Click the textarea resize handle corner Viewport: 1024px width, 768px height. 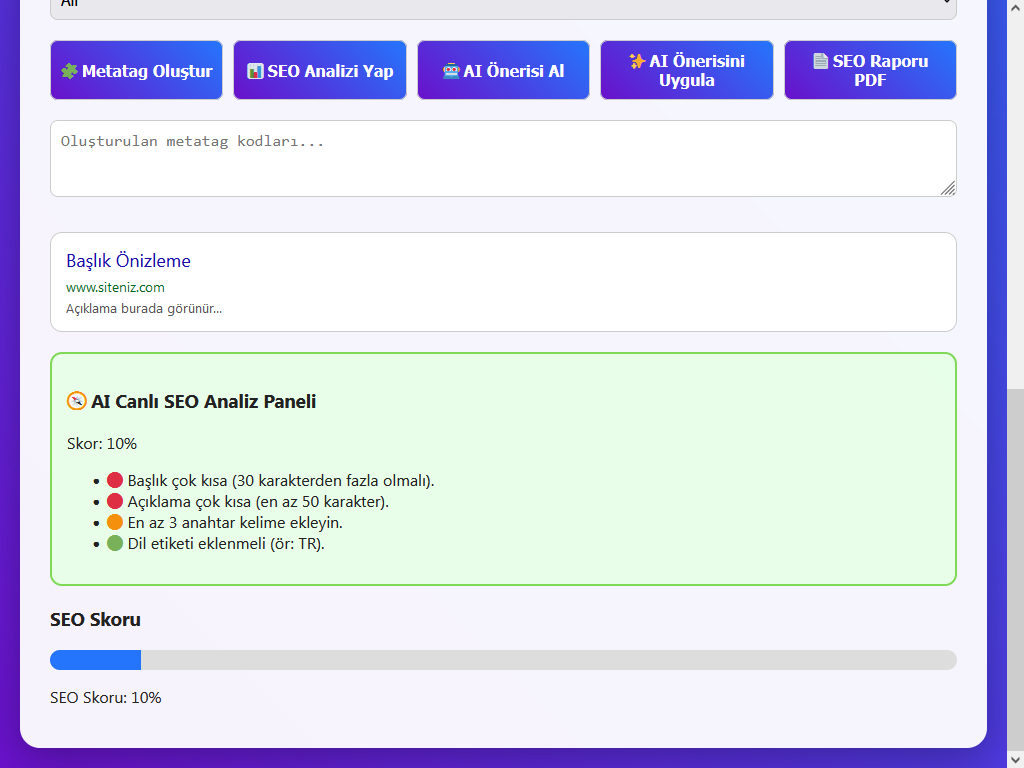point(948,188)
